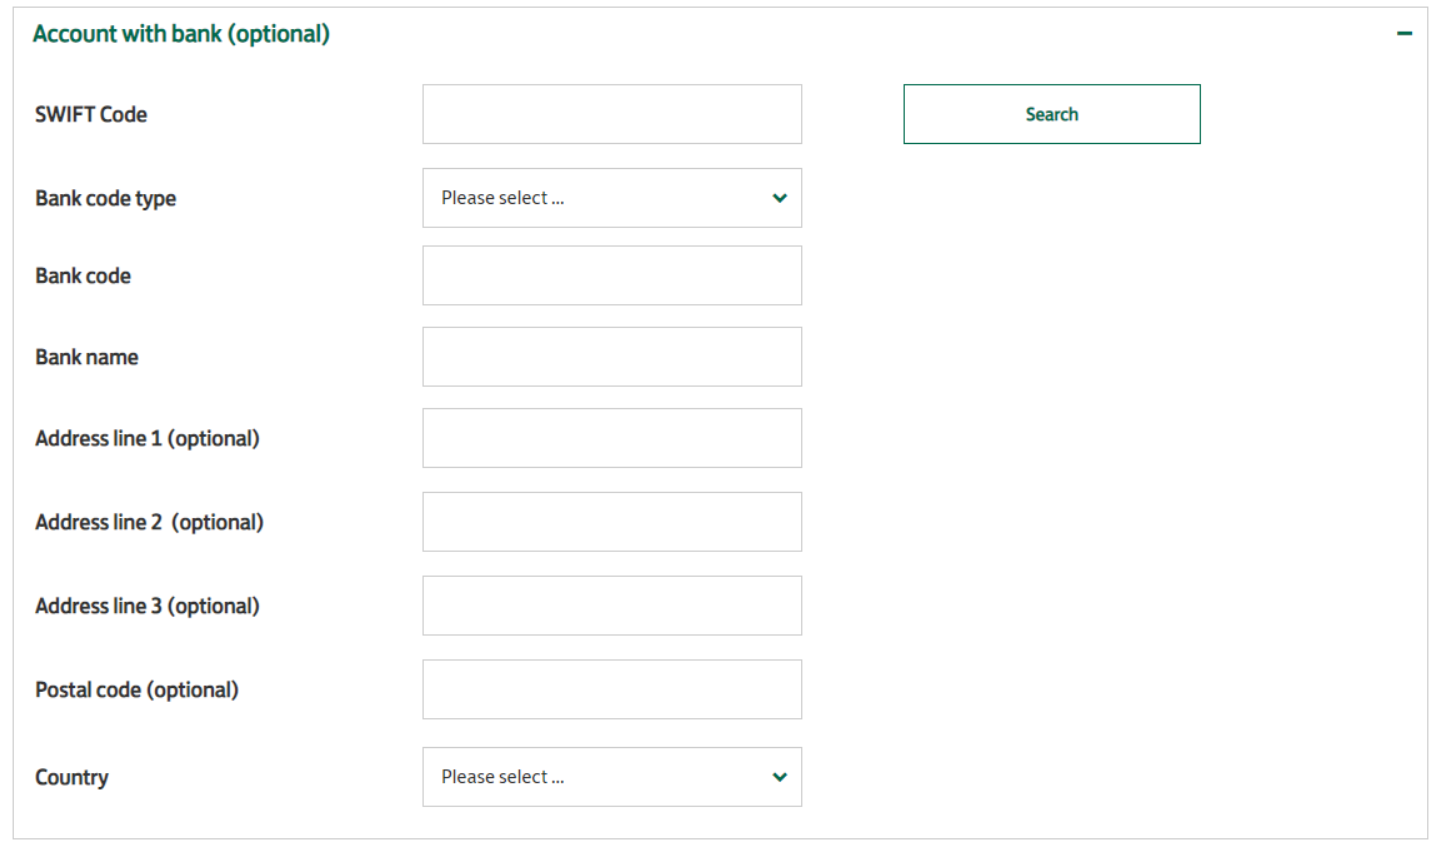Open the Country selection dropdown
The image size is (1446, 853).
click(x=612, y=777)
